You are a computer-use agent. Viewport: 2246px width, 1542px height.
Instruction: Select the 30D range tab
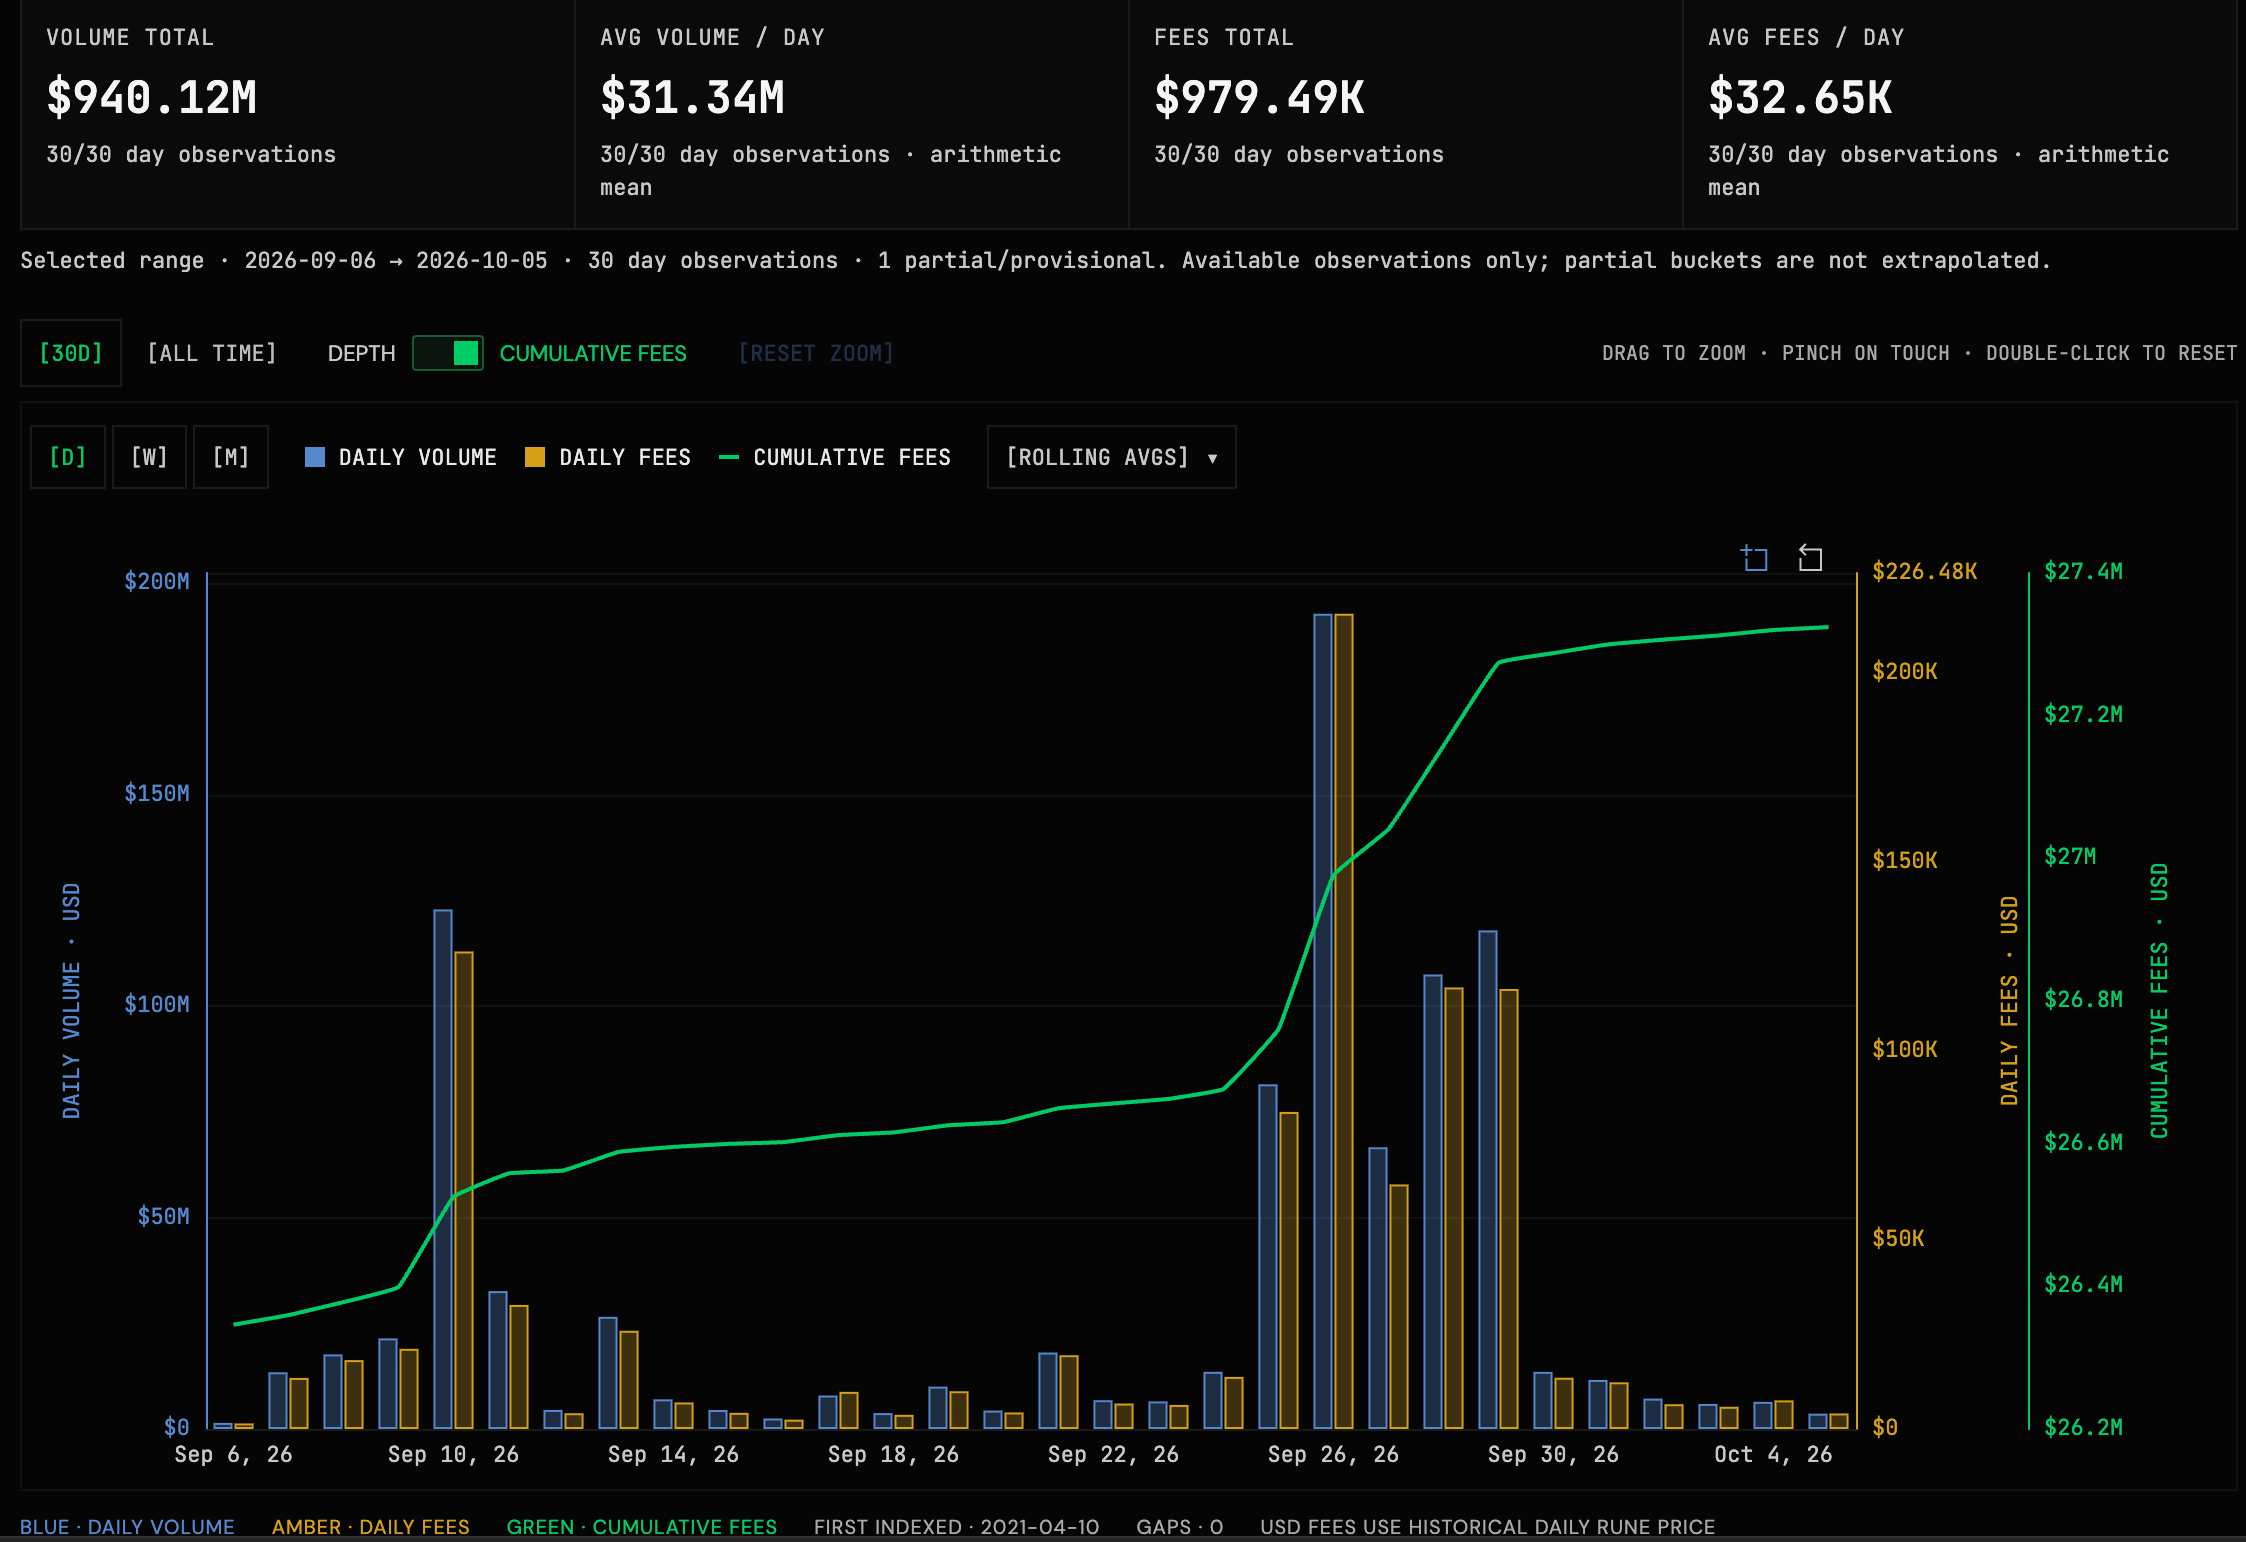click(x=71, y=353)
